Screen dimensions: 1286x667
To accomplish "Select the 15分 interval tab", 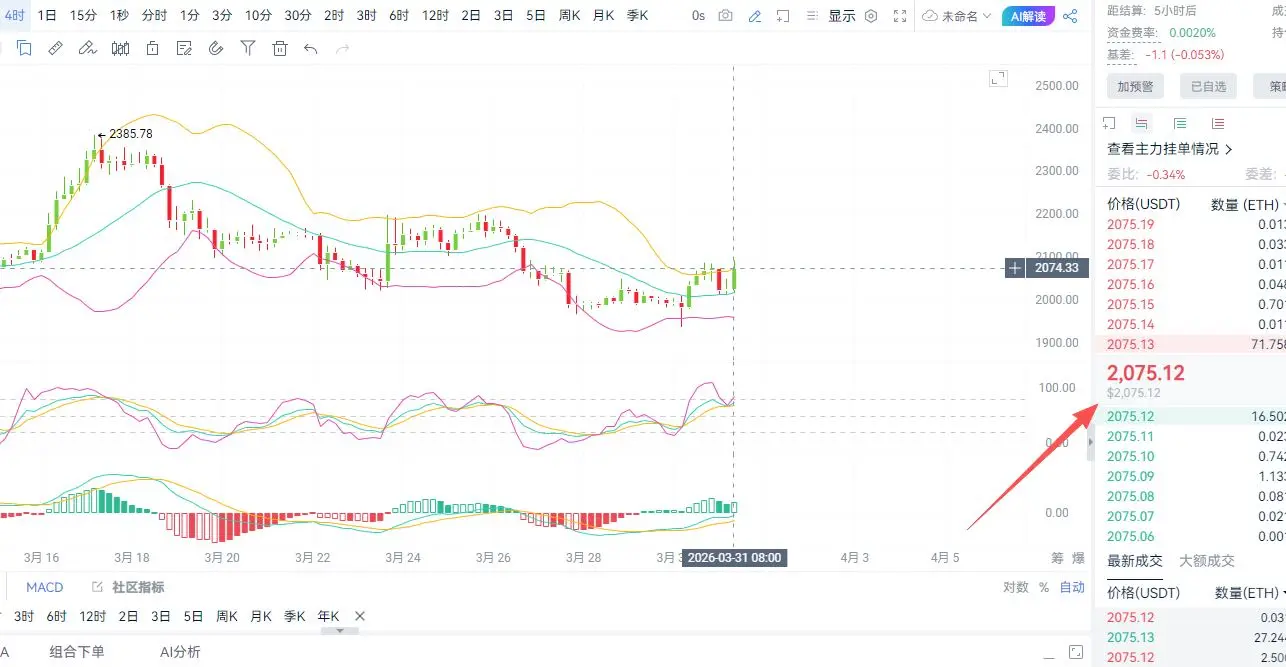I will pos(83,16).
